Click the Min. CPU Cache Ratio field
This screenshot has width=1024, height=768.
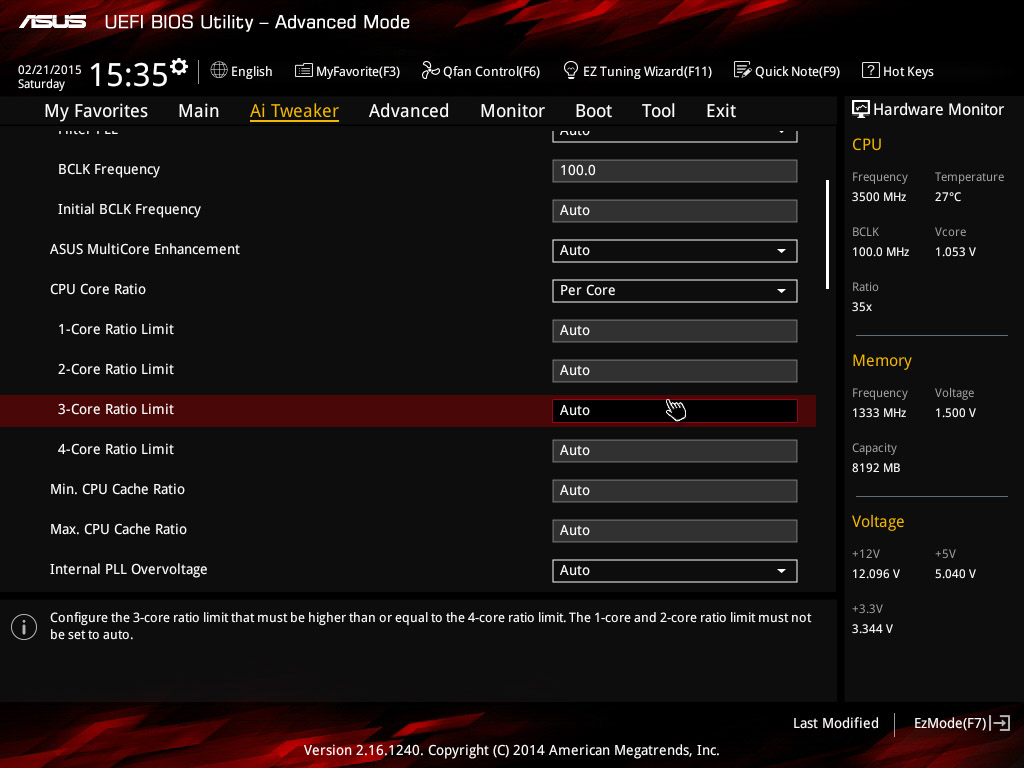tap(675, 491)
